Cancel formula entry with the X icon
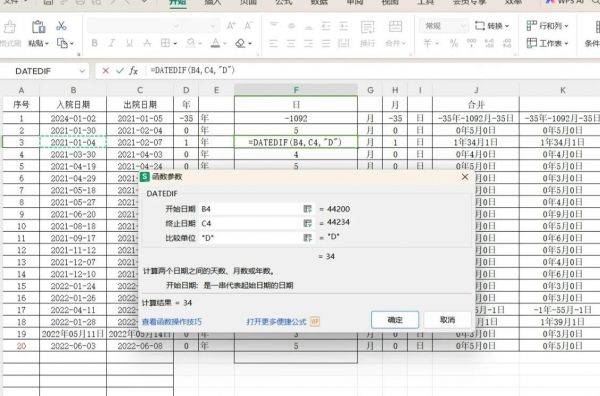 [106, 71]
